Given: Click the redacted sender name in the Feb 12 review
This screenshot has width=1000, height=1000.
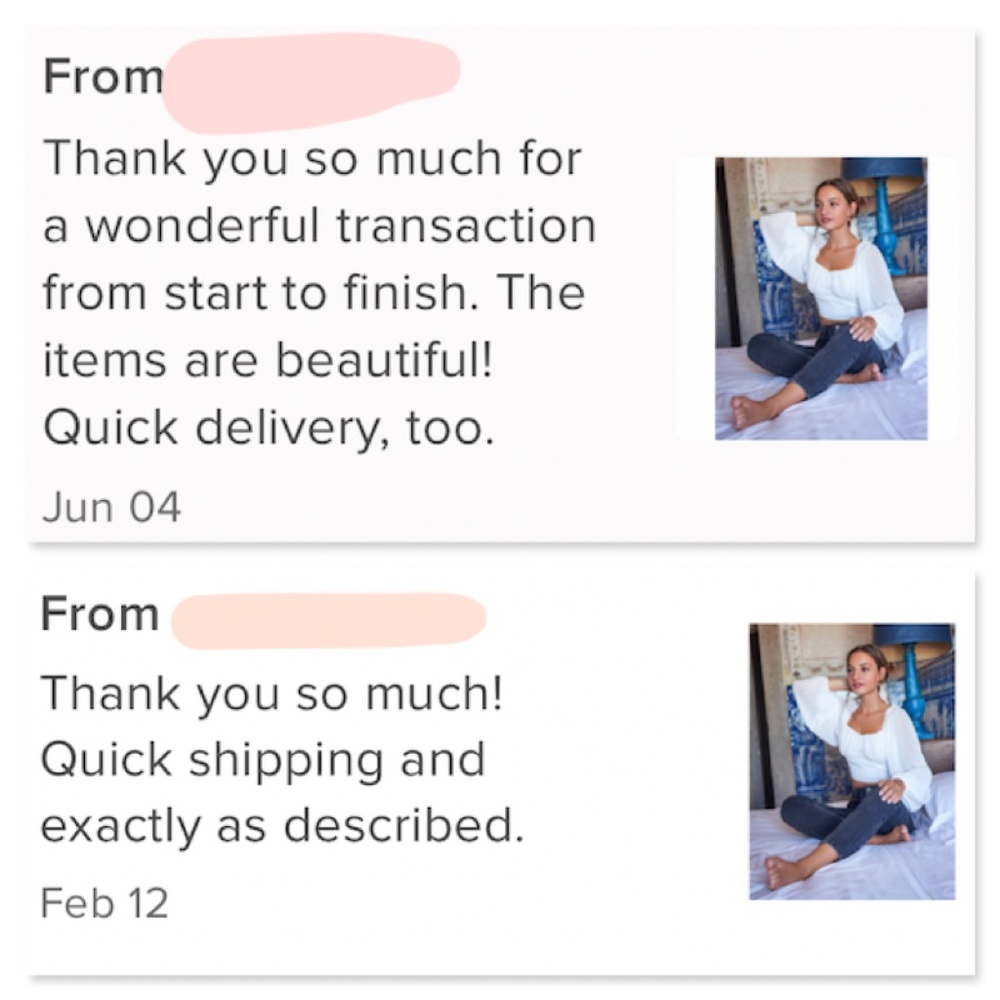Looking at the screenshot, I should (x=329, y=619).
